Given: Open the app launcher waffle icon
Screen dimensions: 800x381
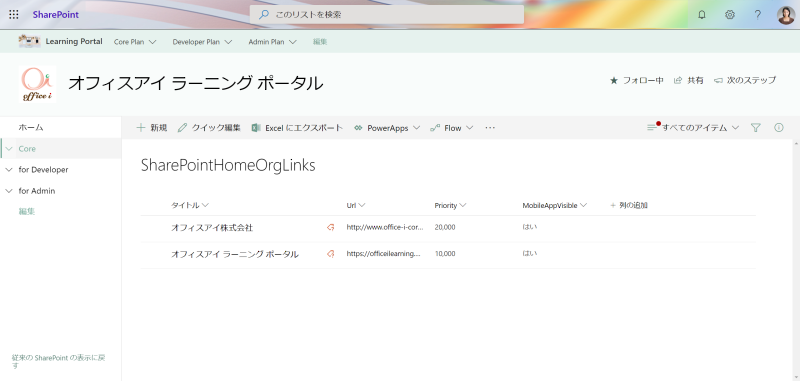Looking at the screenshot, I should coord(14,14).
